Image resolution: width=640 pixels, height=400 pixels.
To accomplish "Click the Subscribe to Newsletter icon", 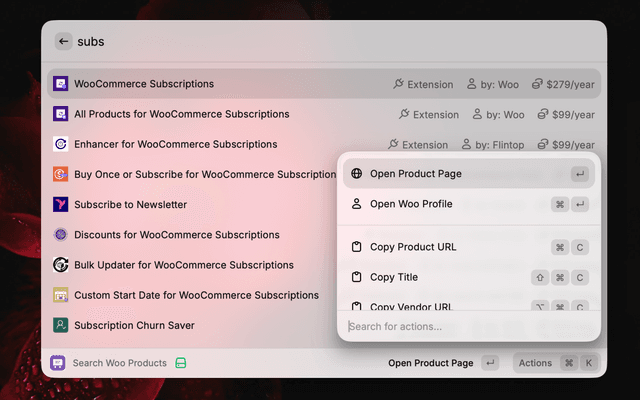I will coord(60,205).
